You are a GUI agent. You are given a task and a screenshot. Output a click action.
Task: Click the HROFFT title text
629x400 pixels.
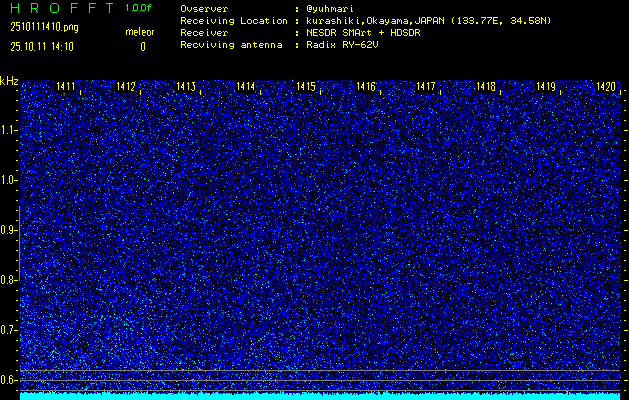61,8
